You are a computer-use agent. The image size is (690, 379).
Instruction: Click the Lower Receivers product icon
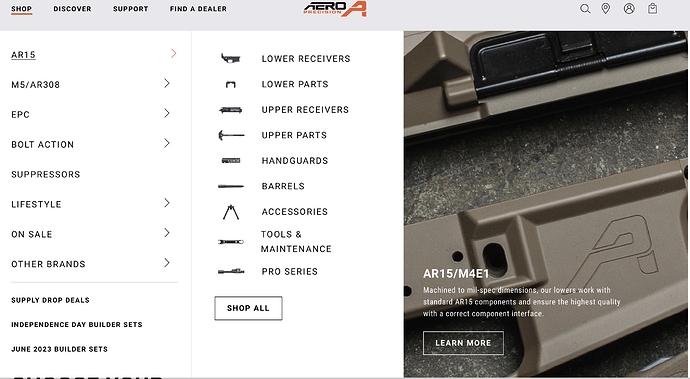pyautogui.click(x=231, y=58)
